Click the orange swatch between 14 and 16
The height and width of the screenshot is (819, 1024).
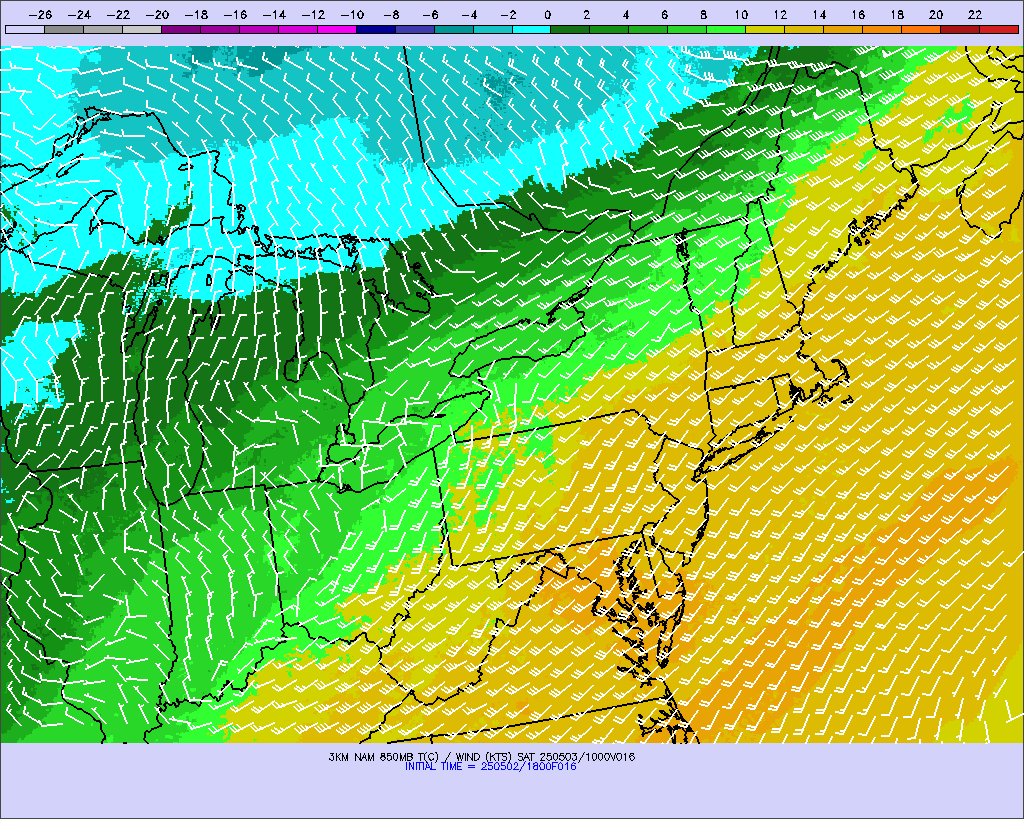[843, 29]
